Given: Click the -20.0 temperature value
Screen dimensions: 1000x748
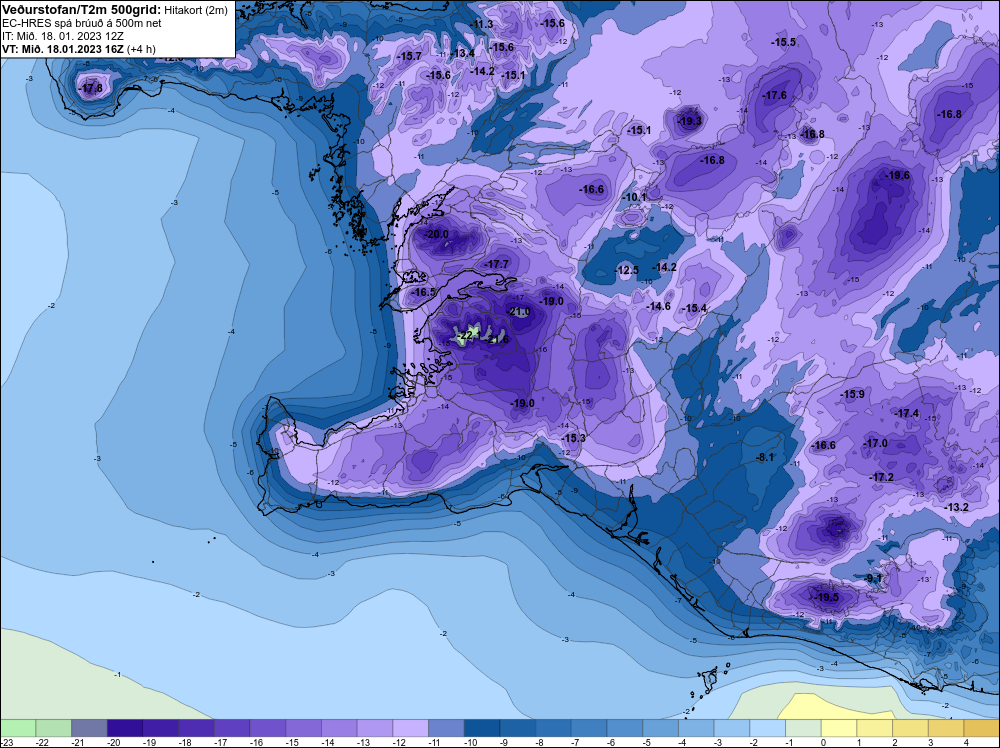Looking at the screenshot, I should coord(437,235).
